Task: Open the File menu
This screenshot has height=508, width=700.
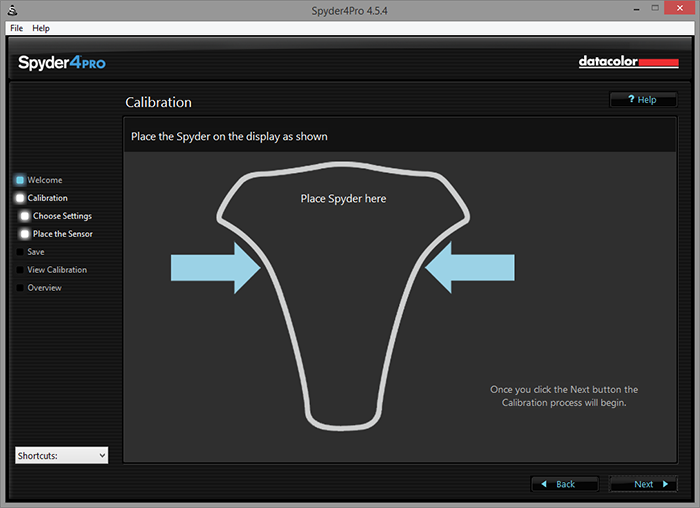Action: (x=16, y=28)
